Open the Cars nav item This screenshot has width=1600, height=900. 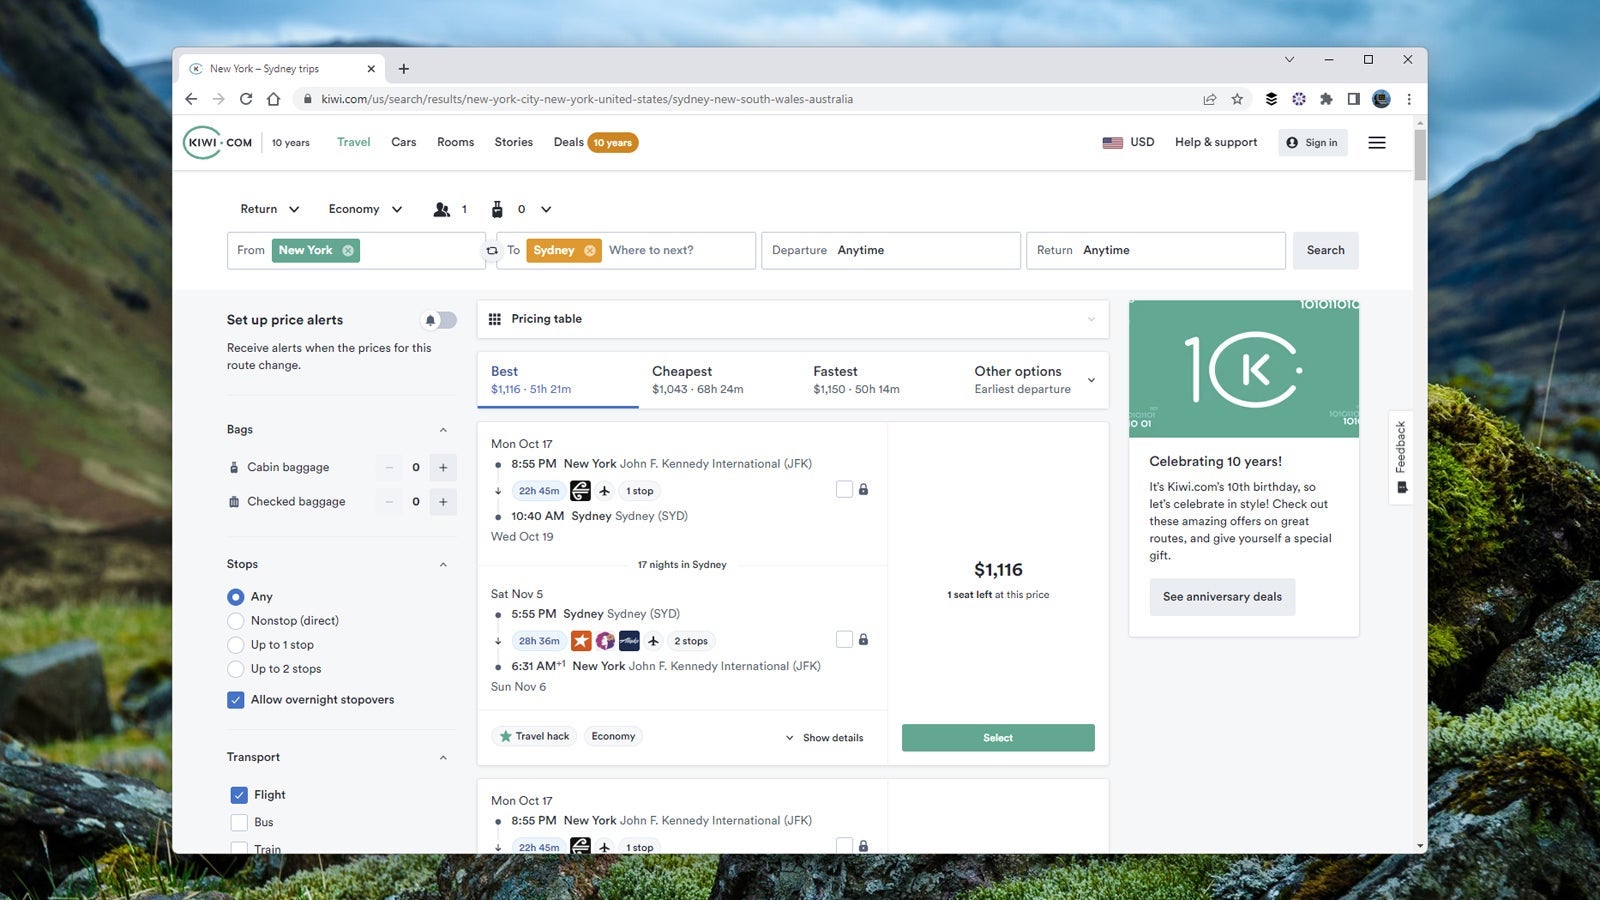pyautogui.click(x=404, y=142)
